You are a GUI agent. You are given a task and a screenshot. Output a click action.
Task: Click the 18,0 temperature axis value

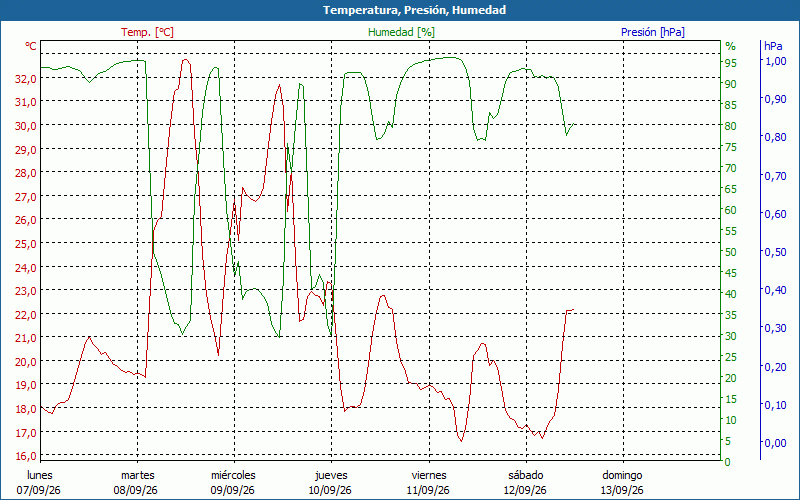pos(27,409)
